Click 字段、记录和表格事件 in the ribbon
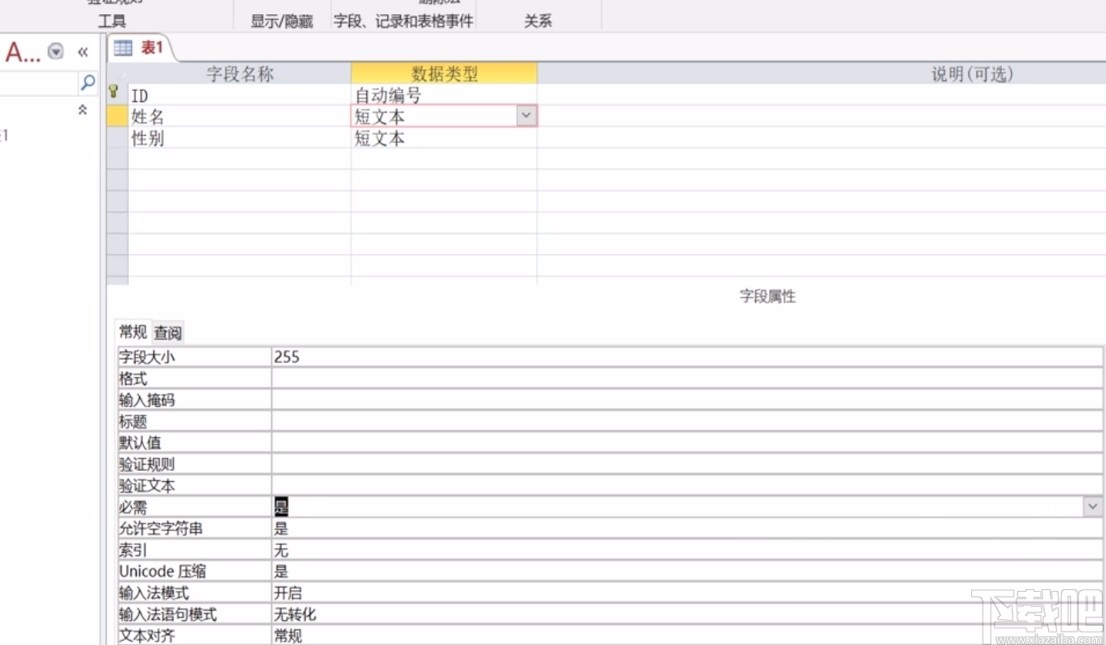 point(402,20)
